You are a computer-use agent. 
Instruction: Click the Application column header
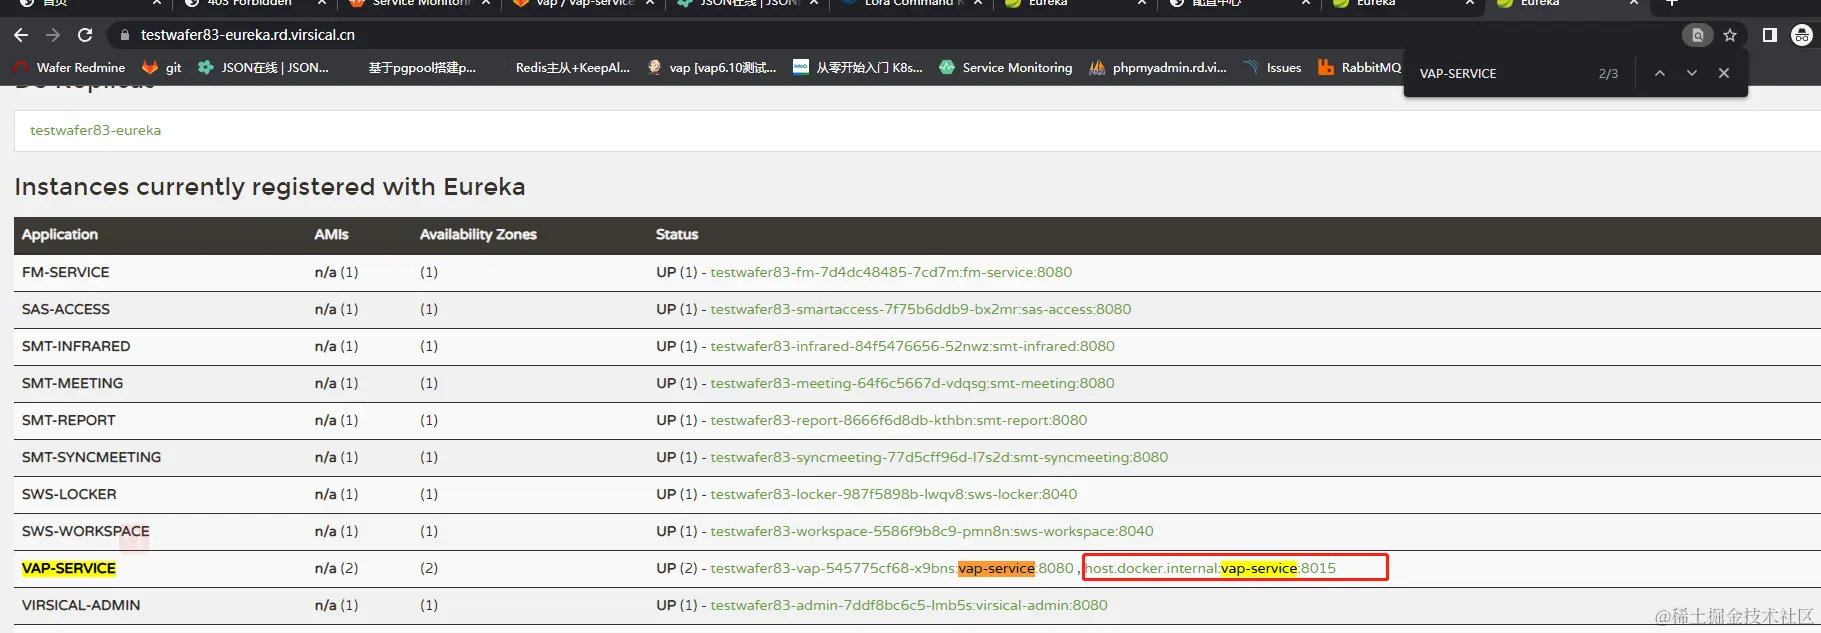(x=60, y=234)
